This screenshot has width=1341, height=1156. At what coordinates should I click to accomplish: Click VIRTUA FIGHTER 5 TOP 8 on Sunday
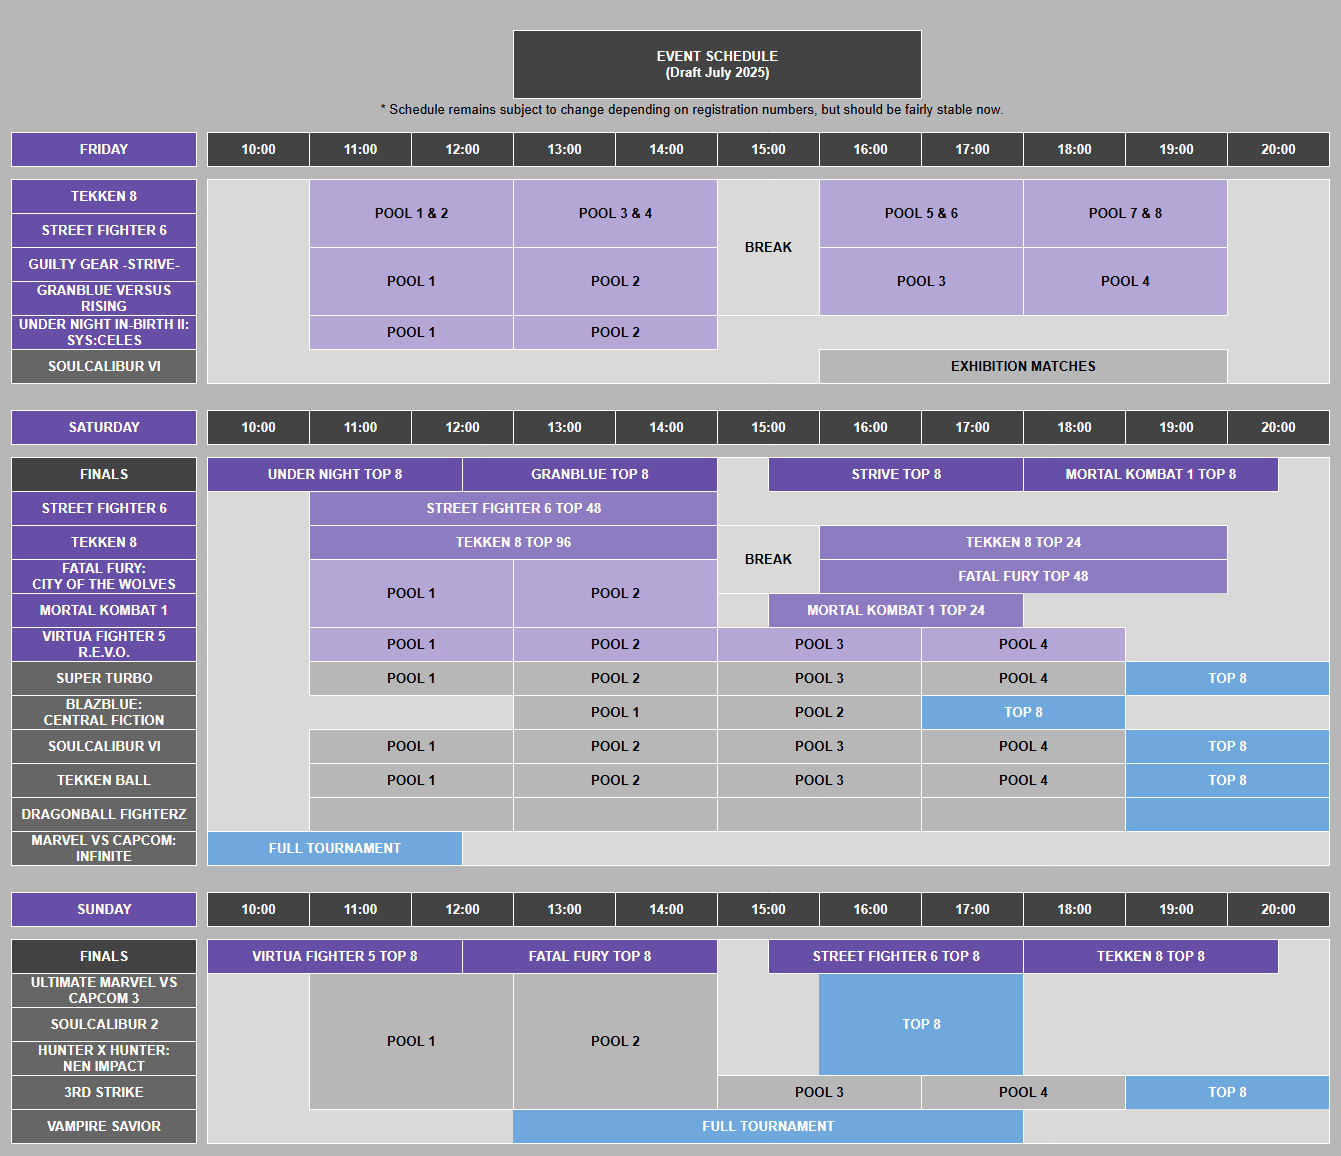point(334,956)
